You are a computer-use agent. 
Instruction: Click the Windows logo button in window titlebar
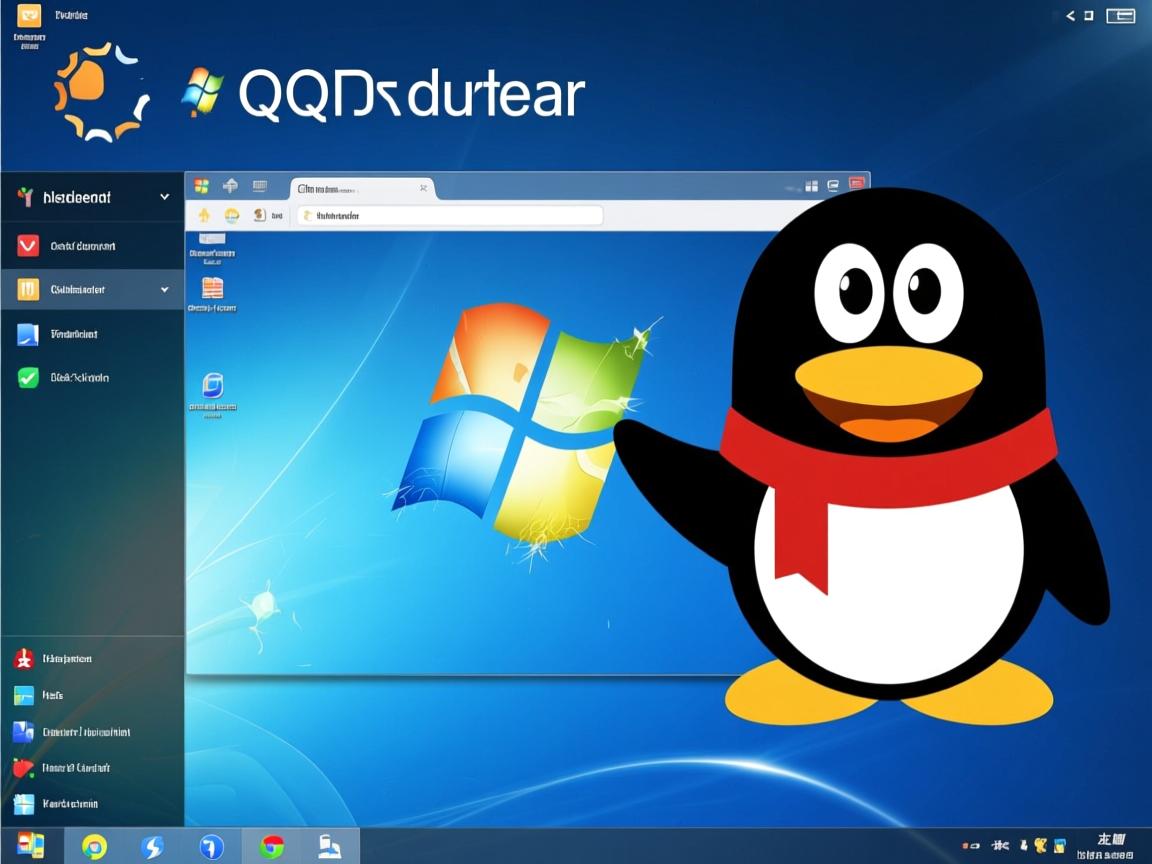coord(201,186)
